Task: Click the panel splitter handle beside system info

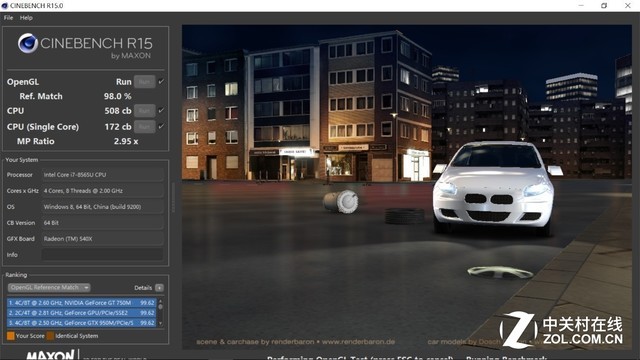Action: coord(173,198)
